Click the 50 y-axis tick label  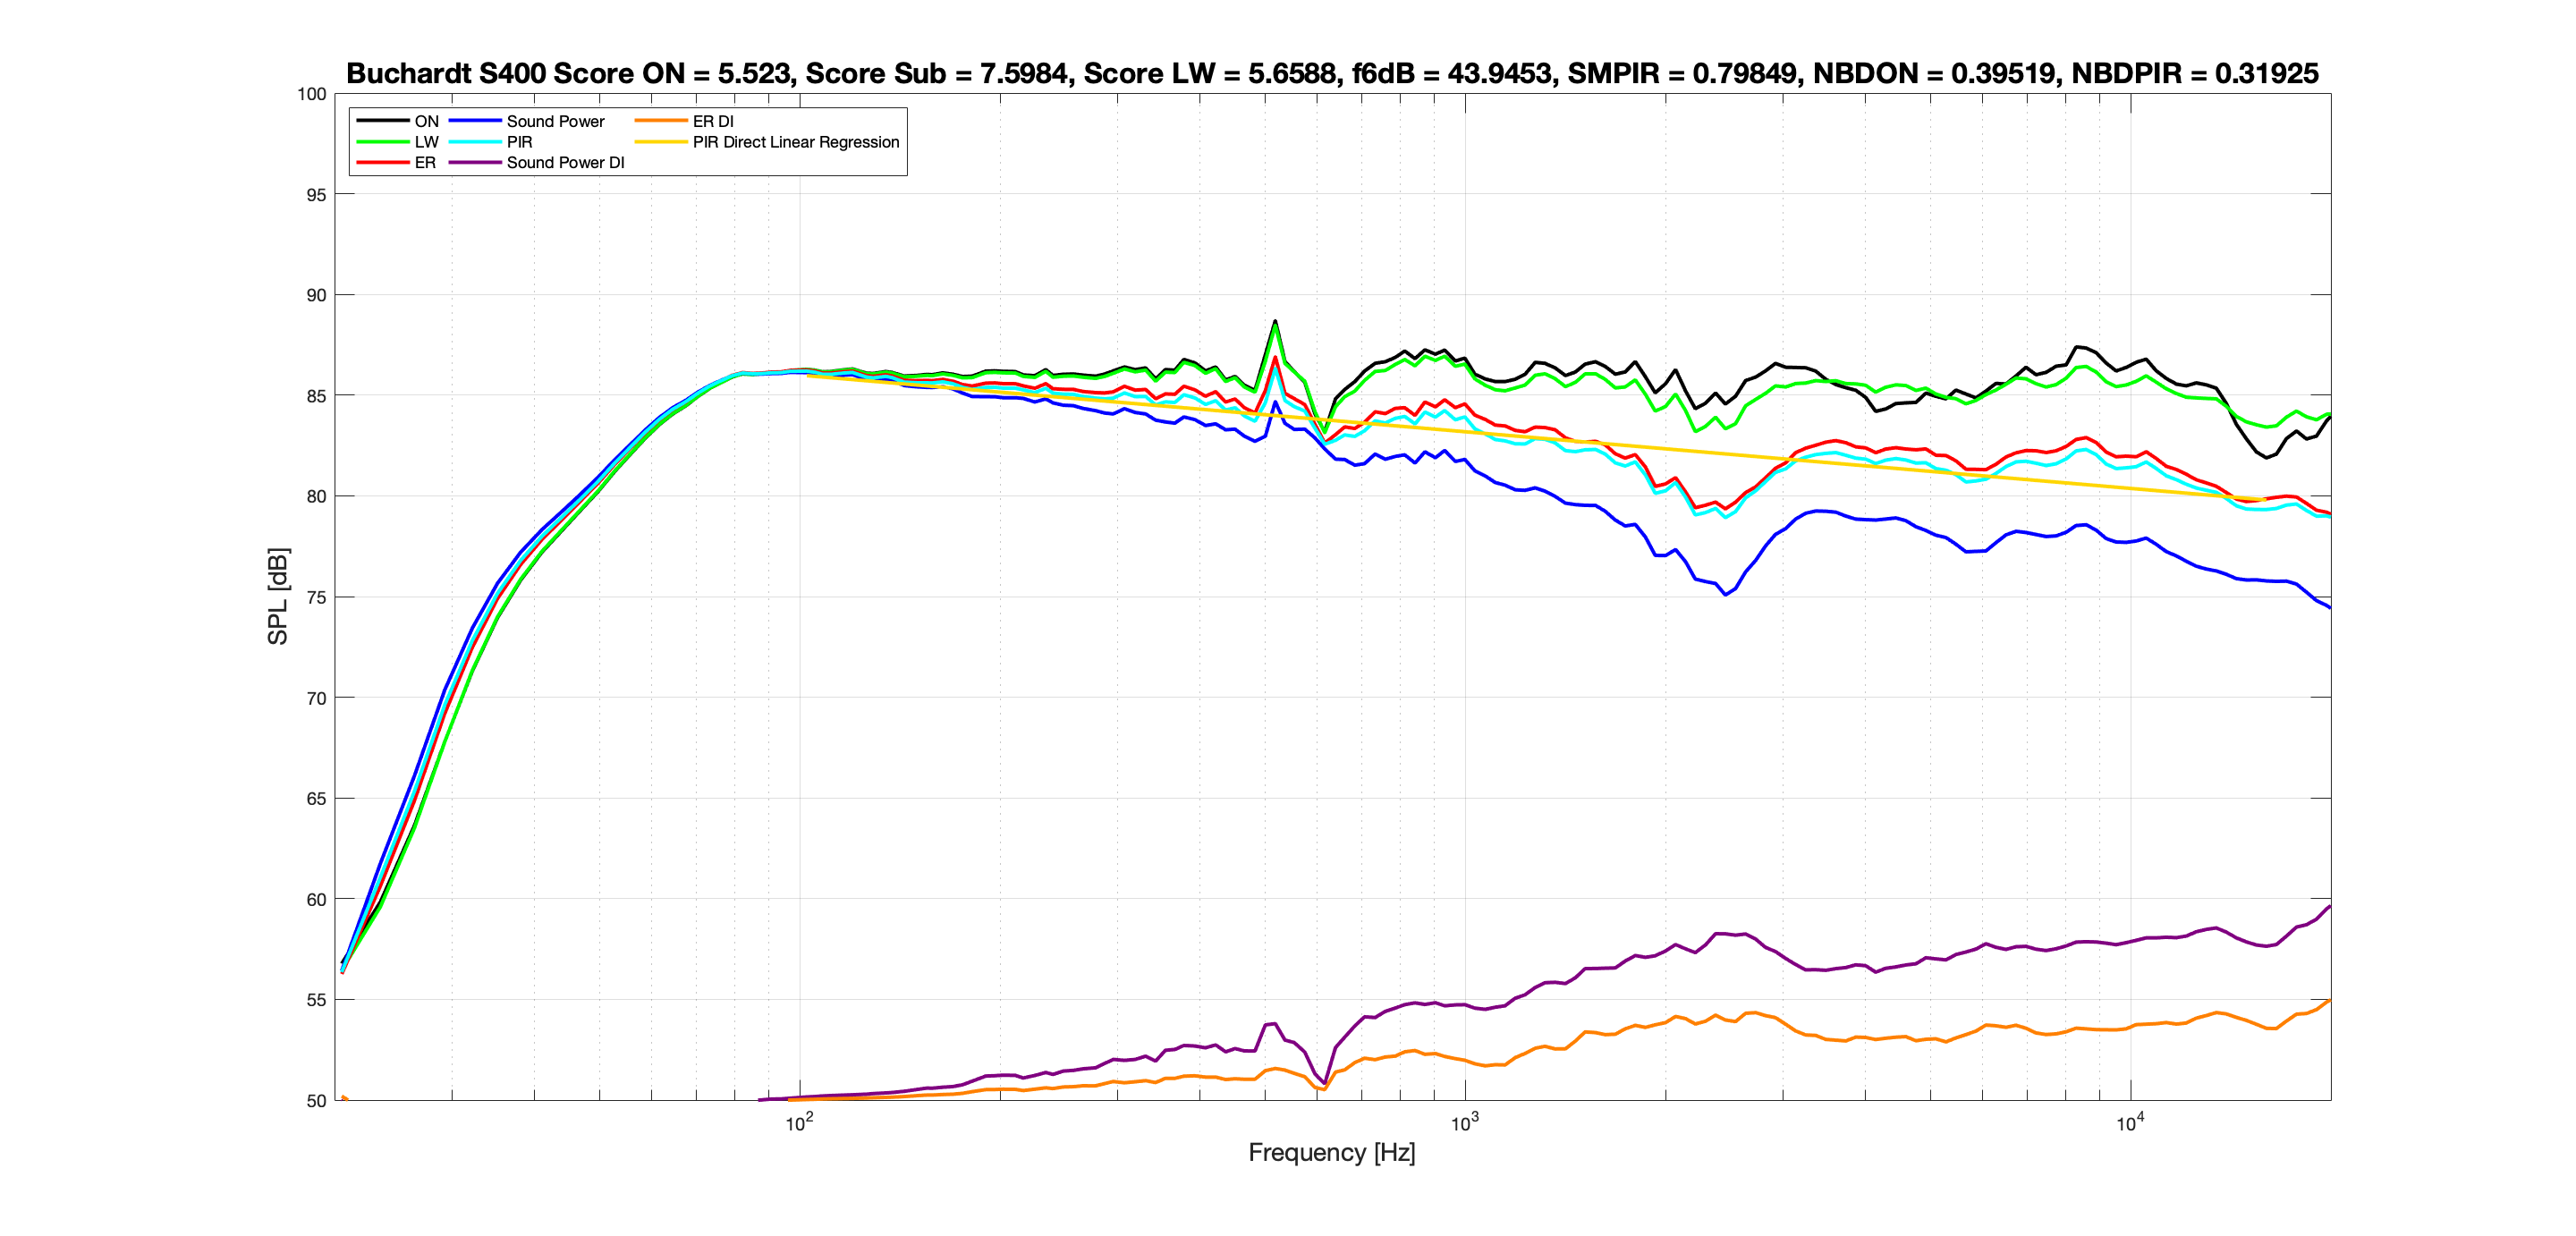tap(316, 1100)
